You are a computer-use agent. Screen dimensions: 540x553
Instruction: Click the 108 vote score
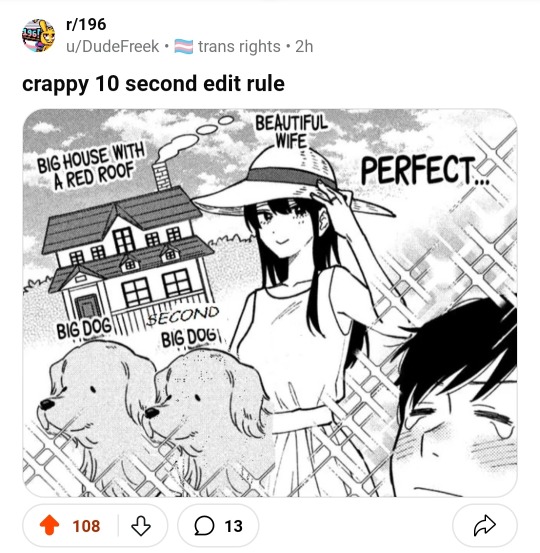86,526
